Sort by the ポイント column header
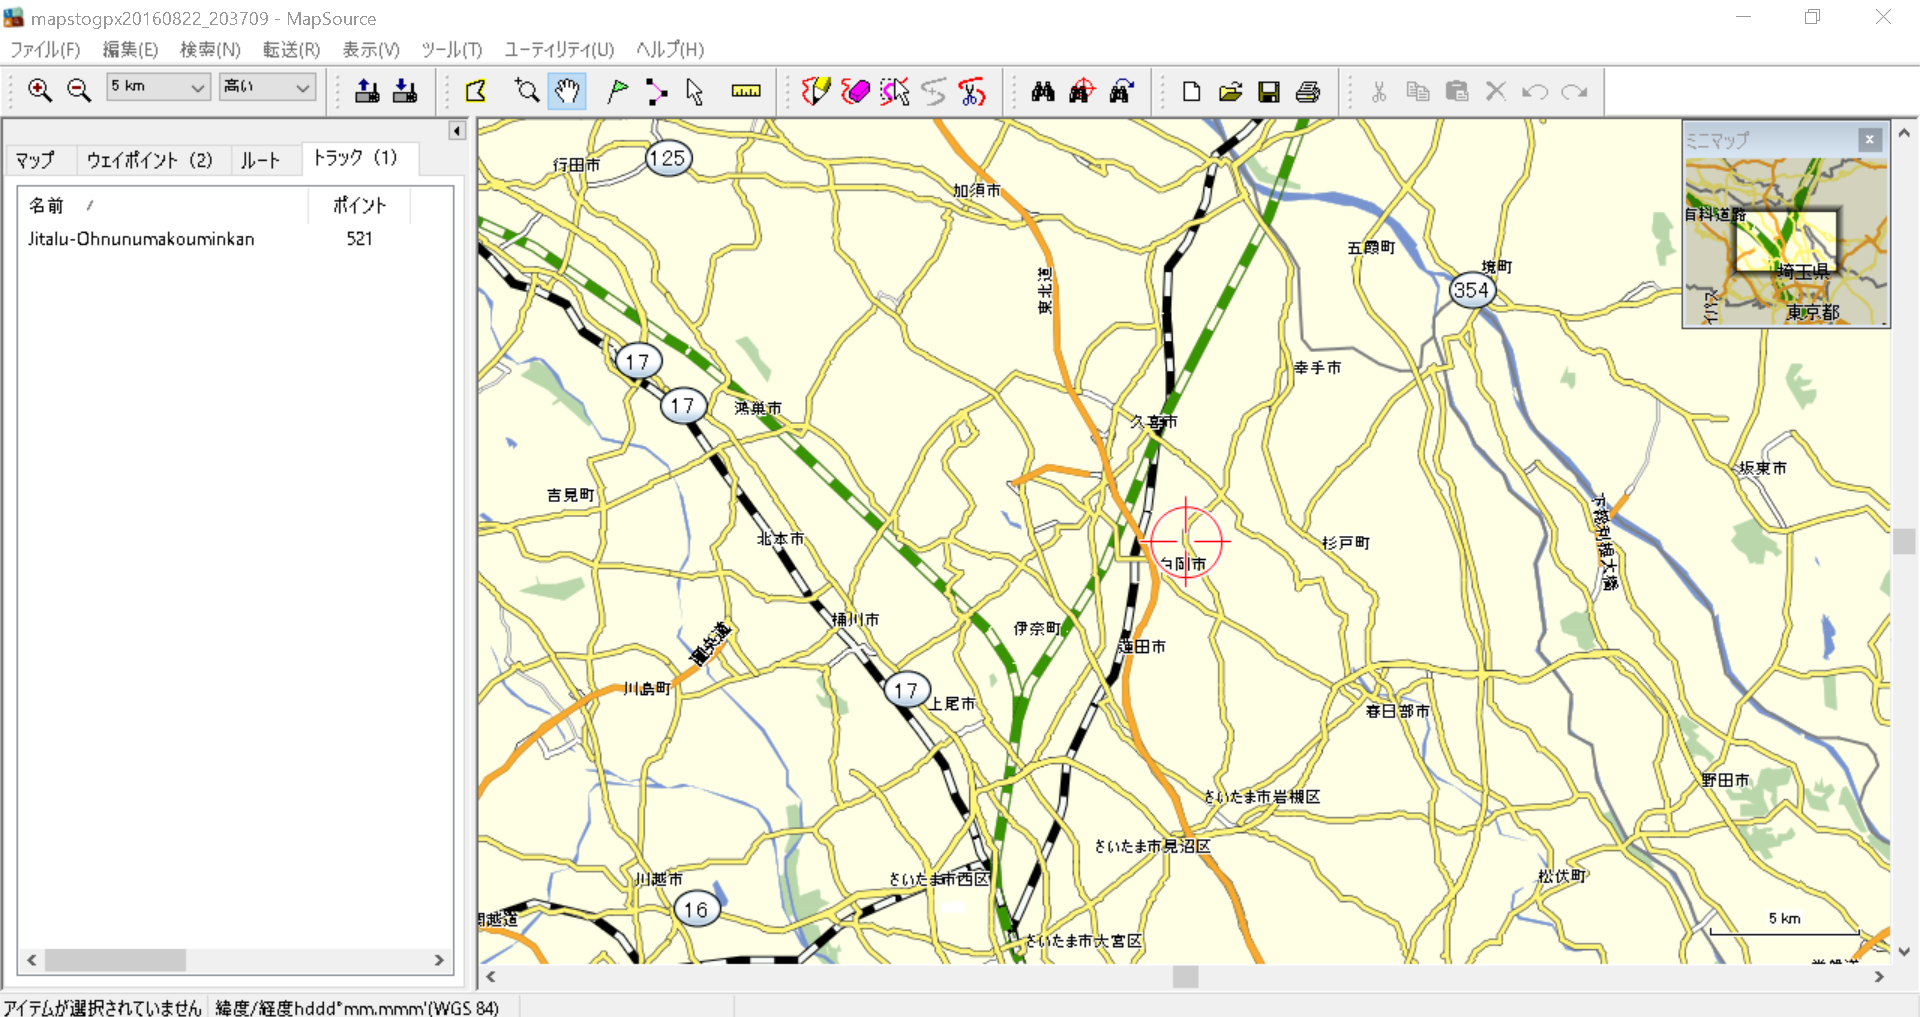1920x1017 pixels. click(x=359, y=205)
